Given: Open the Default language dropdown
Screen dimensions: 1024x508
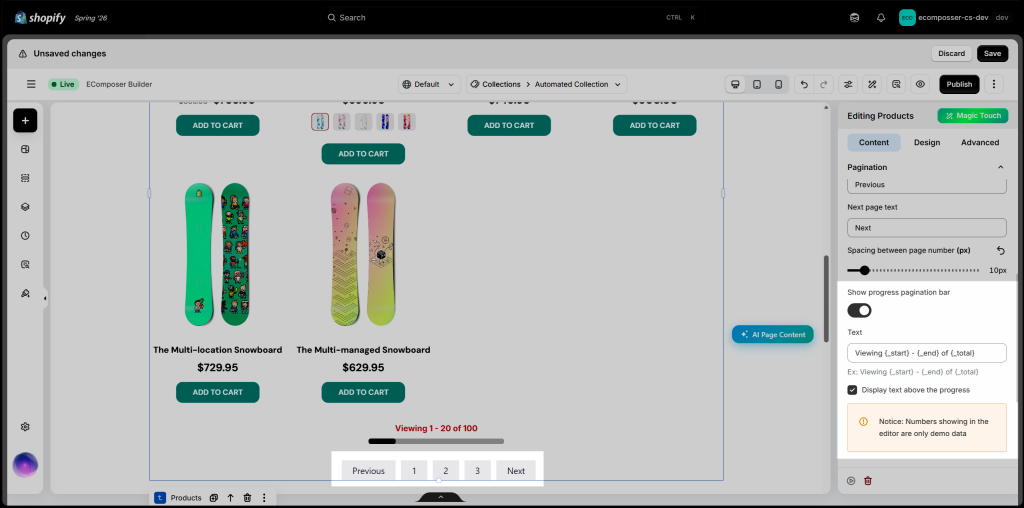Looking at the screenshot, I should pyautogui.click(x=429, y=84).
